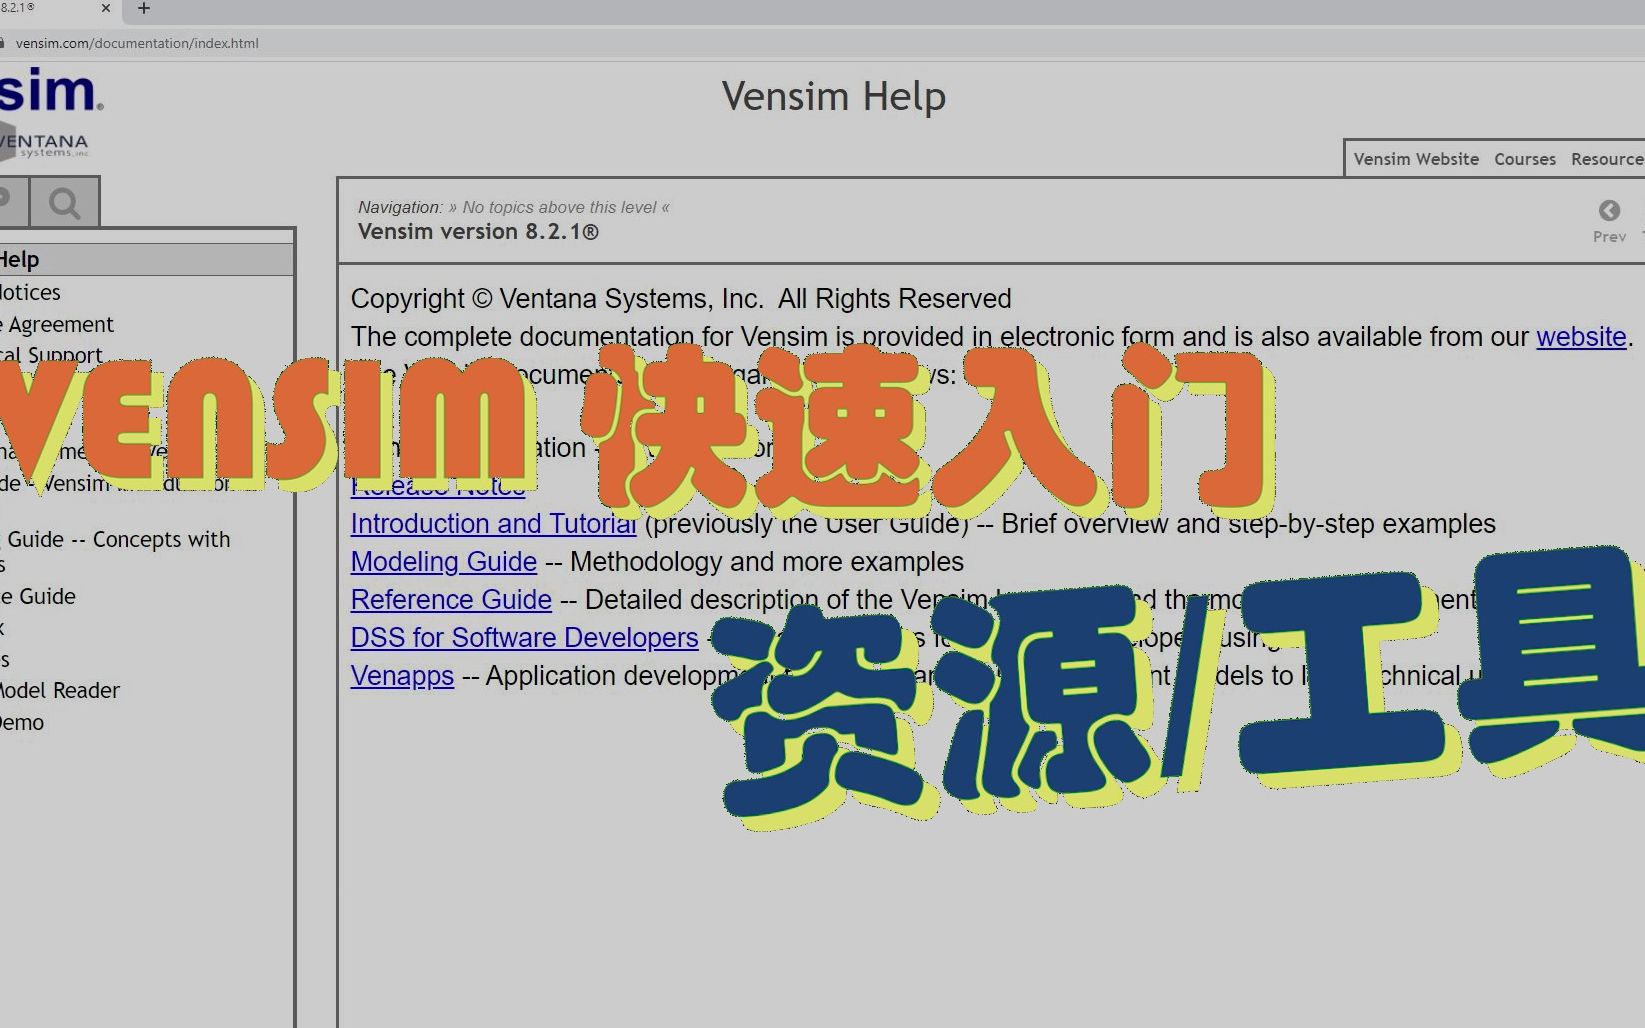Click the Prev navigation arrow icon
This screenshot has width=1645, height=1028.
[x=1609, y=210]
